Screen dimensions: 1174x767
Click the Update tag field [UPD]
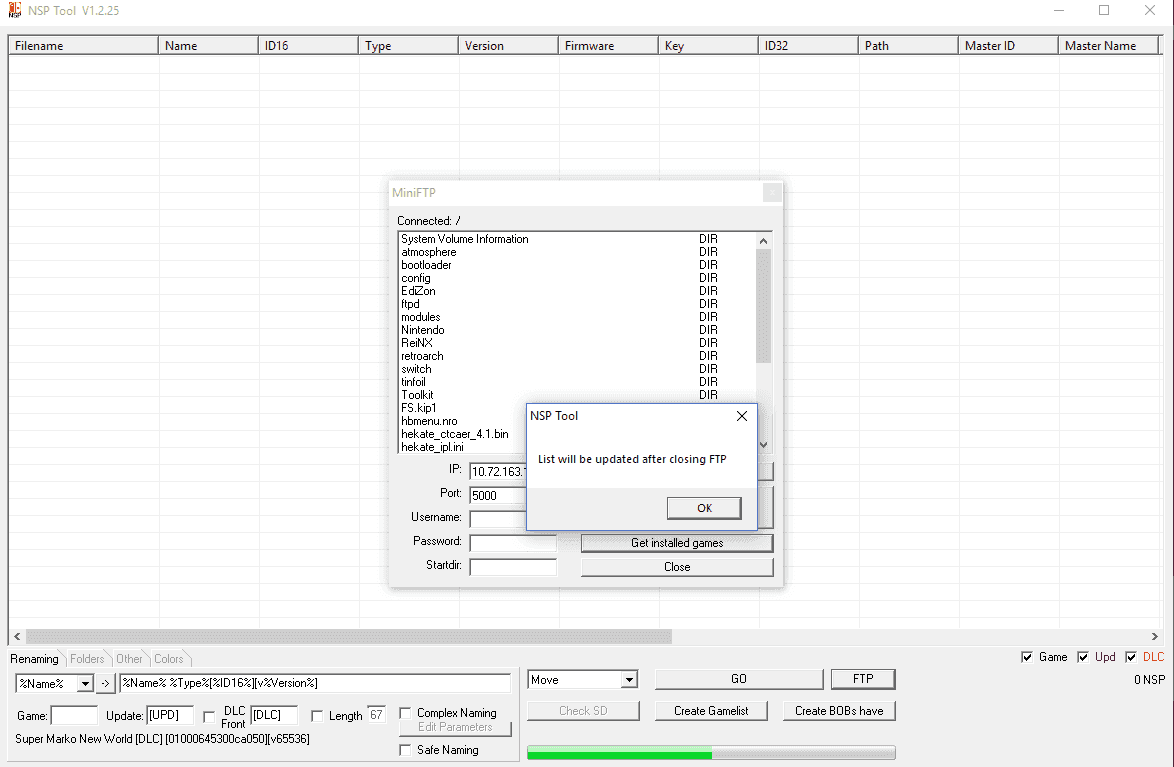click(170, 715)
